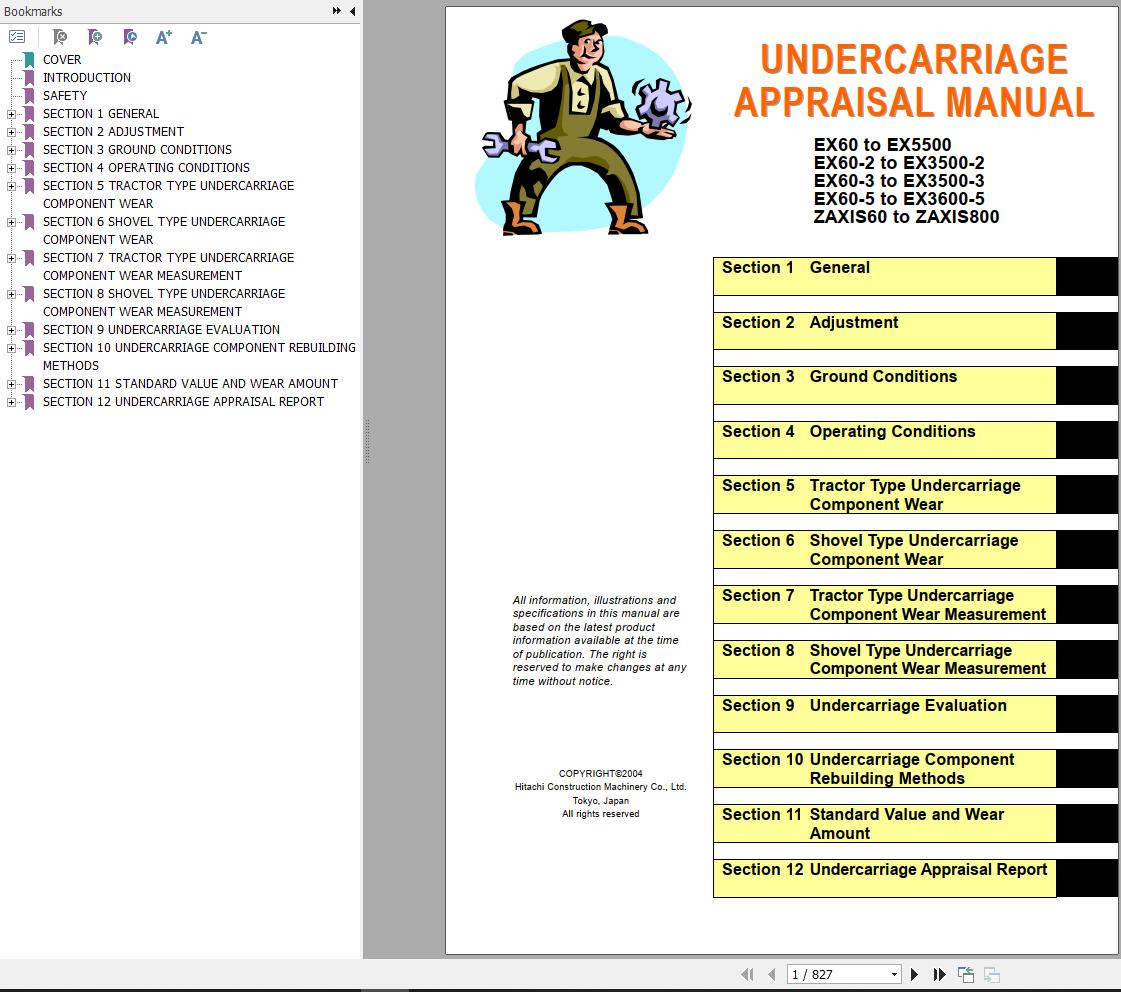
Task: Expand SECTION 3 GROUND CONDITIONS bookmark
Action: [x=11, y=149]
